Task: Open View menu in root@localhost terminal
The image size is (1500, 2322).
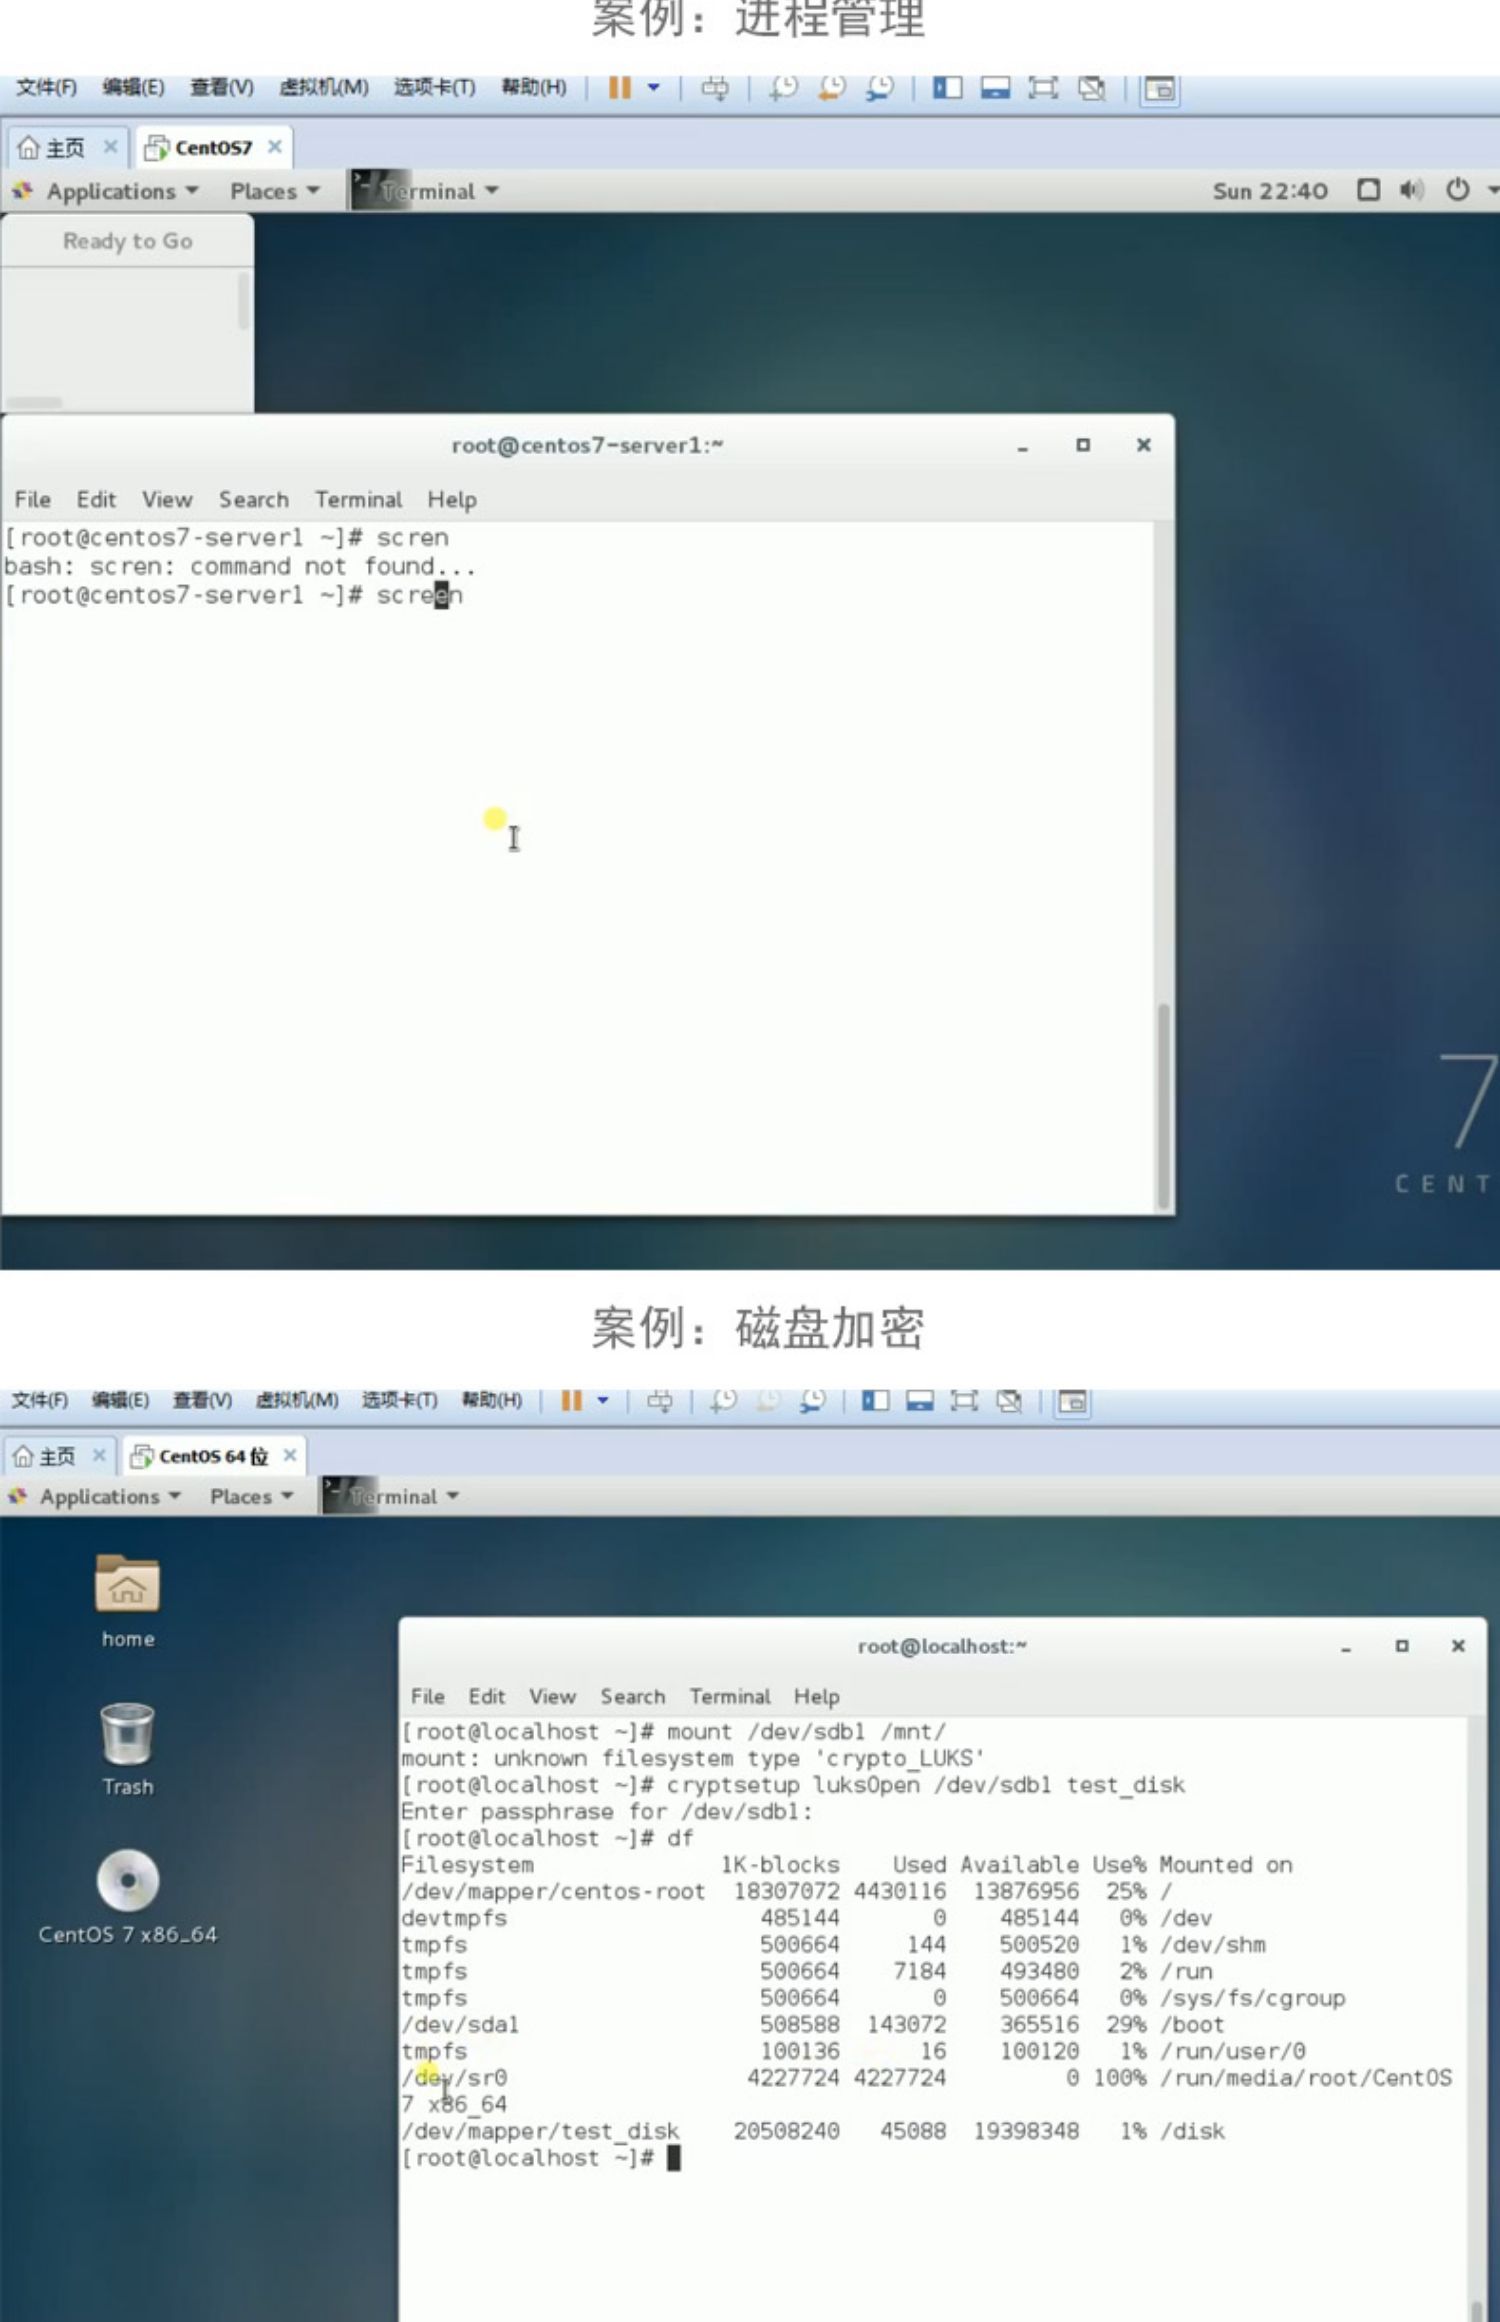Action: point(552,1697)
